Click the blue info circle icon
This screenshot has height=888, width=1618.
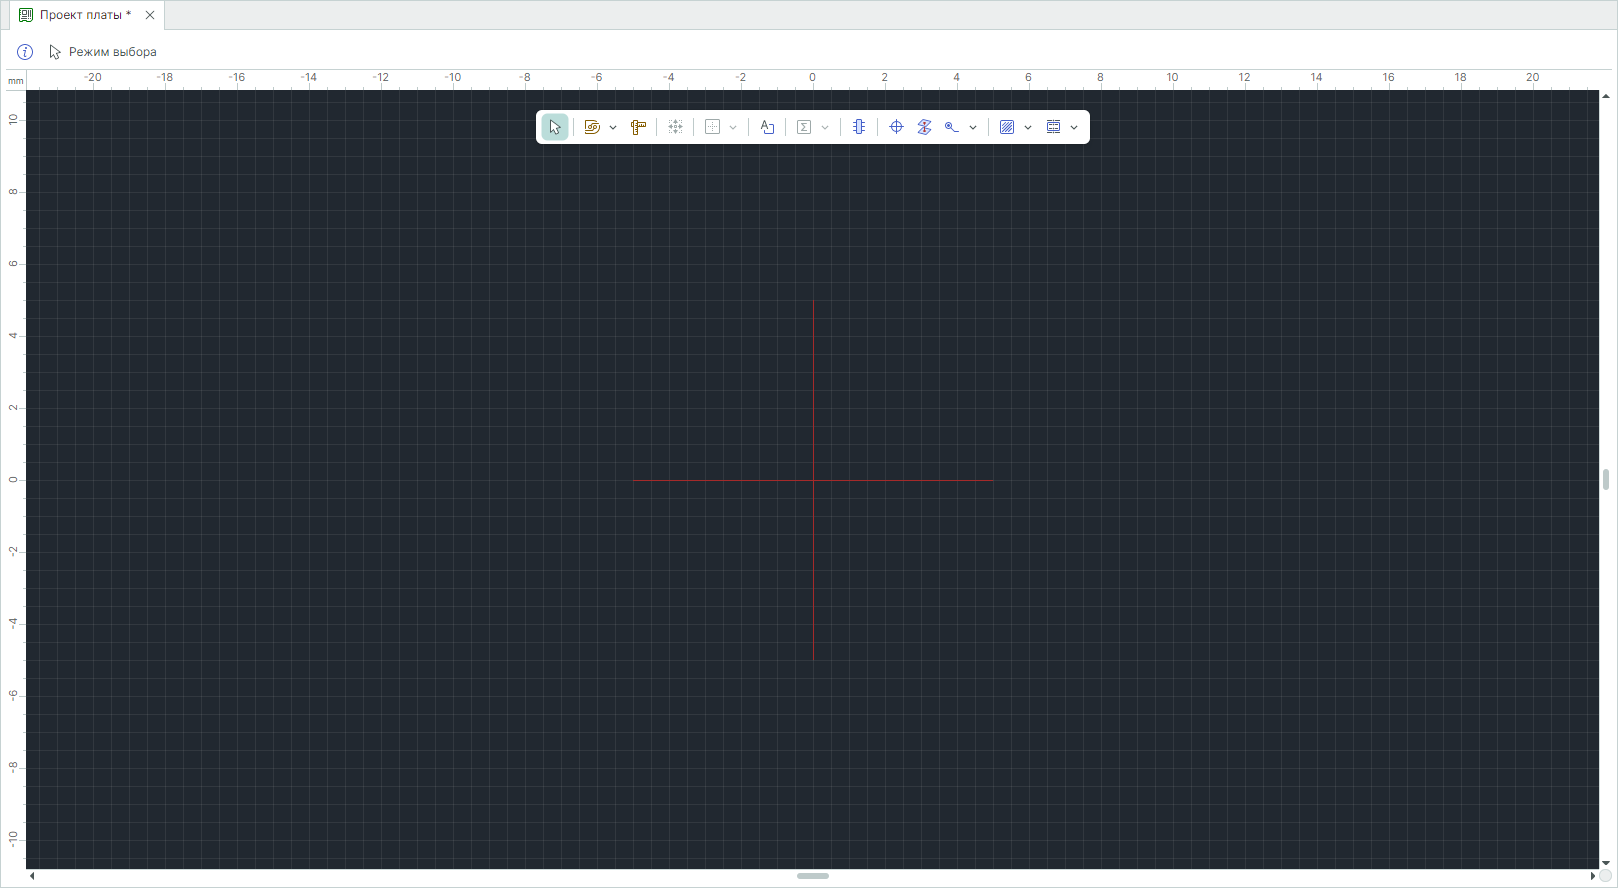[x=25, y=52]
